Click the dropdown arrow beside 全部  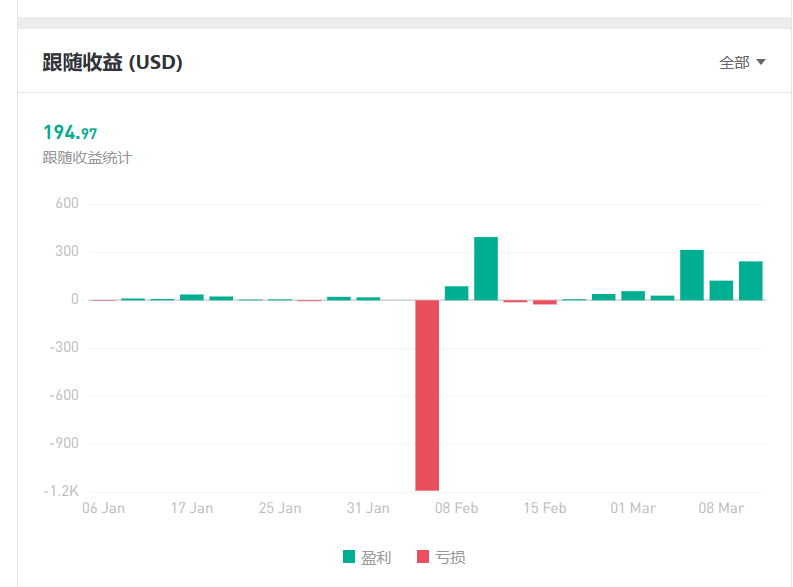(761, 62)
